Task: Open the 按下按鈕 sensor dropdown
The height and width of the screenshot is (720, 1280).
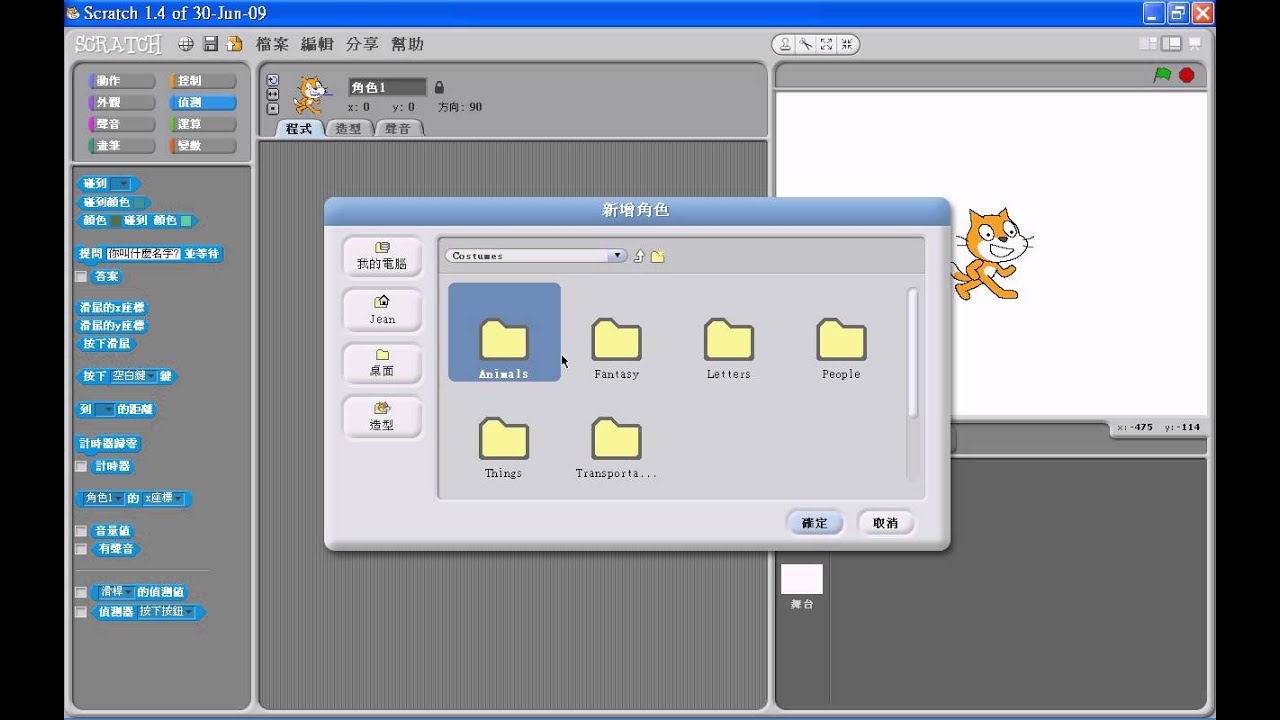Action: click(x=167, y=612)
